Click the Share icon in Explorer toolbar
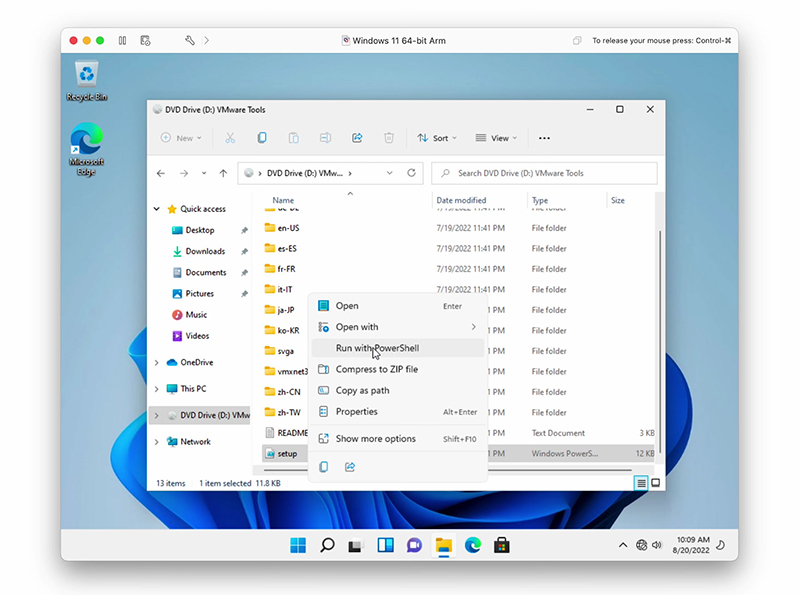The width and height of the screenshot is (800, 595). pyautogui.click(x=357, y=138)
